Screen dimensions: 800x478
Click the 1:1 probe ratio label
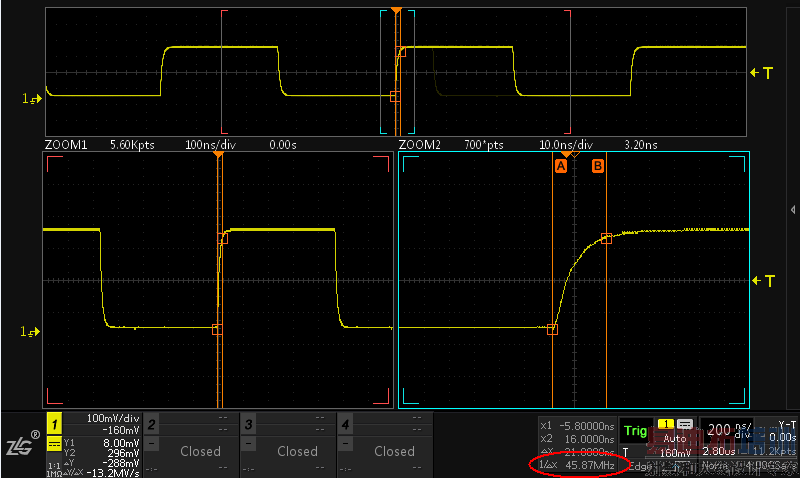(x=54, y=466)
